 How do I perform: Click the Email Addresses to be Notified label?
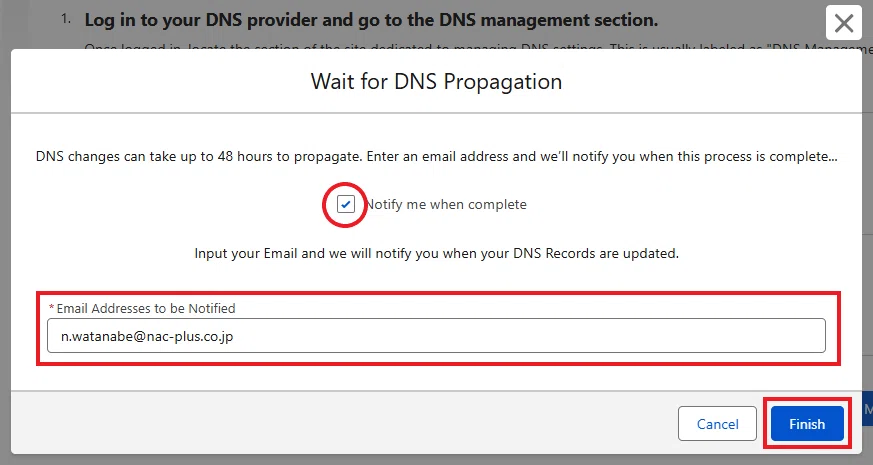click(x=146, y=308)
